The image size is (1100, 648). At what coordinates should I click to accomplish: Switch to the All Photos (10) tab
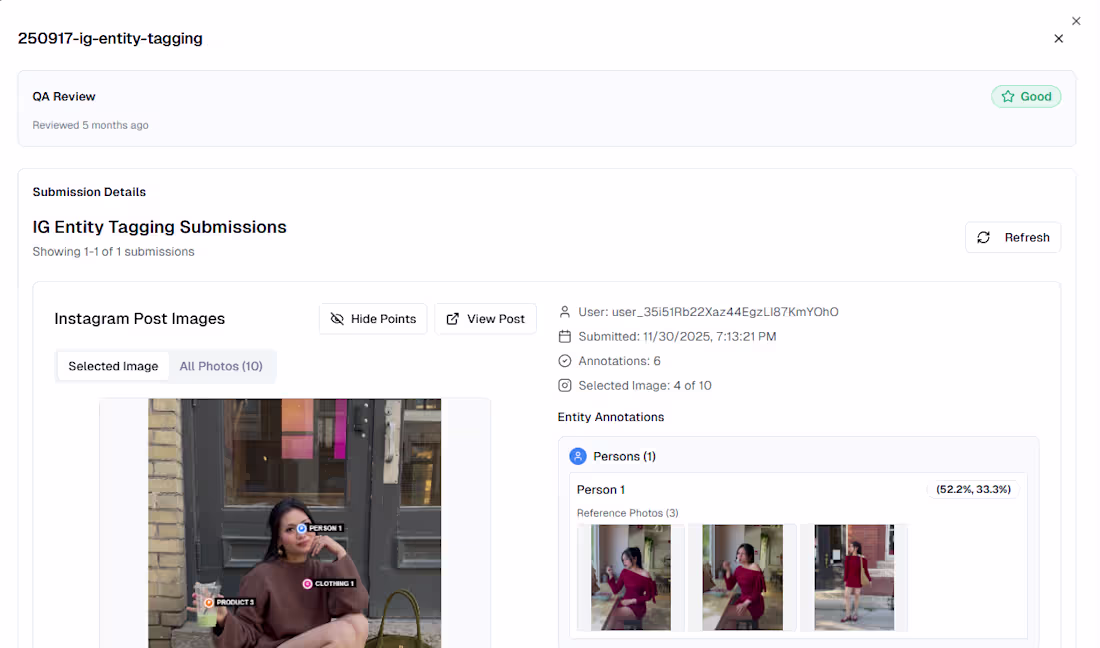(221, 366)
